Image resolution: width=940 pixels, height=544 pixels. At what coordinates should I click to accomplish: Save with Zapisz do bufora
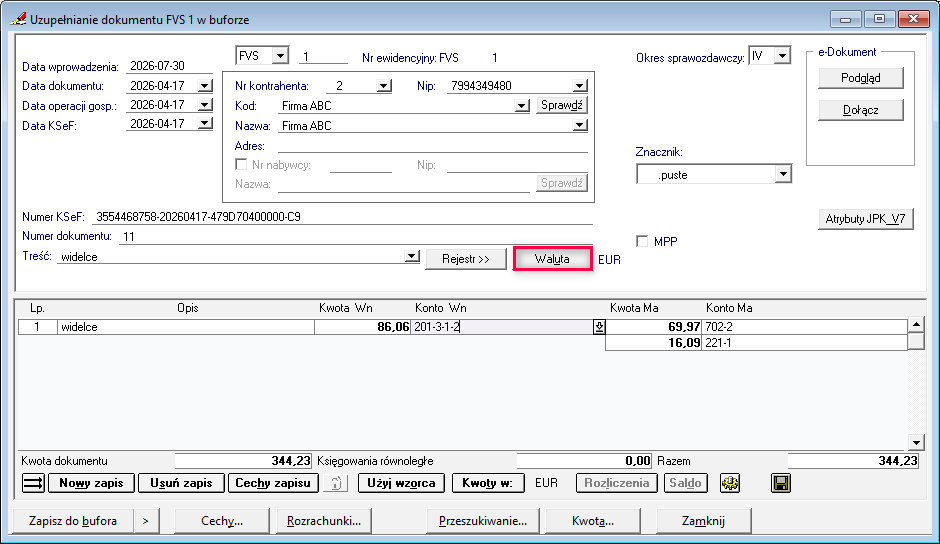coord(73,521)
